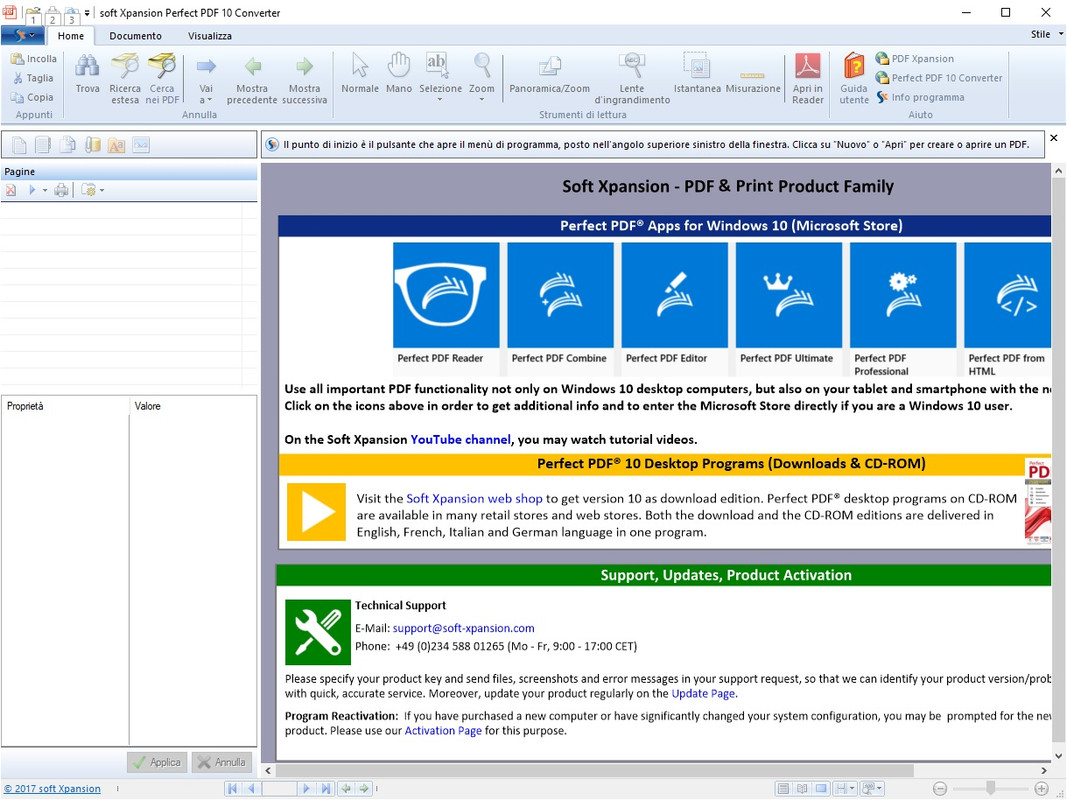The height and width of the screenshot is (800, 1067).
Task: Click the Cerca nei PDF icon
Action: [x=162, y=65]
